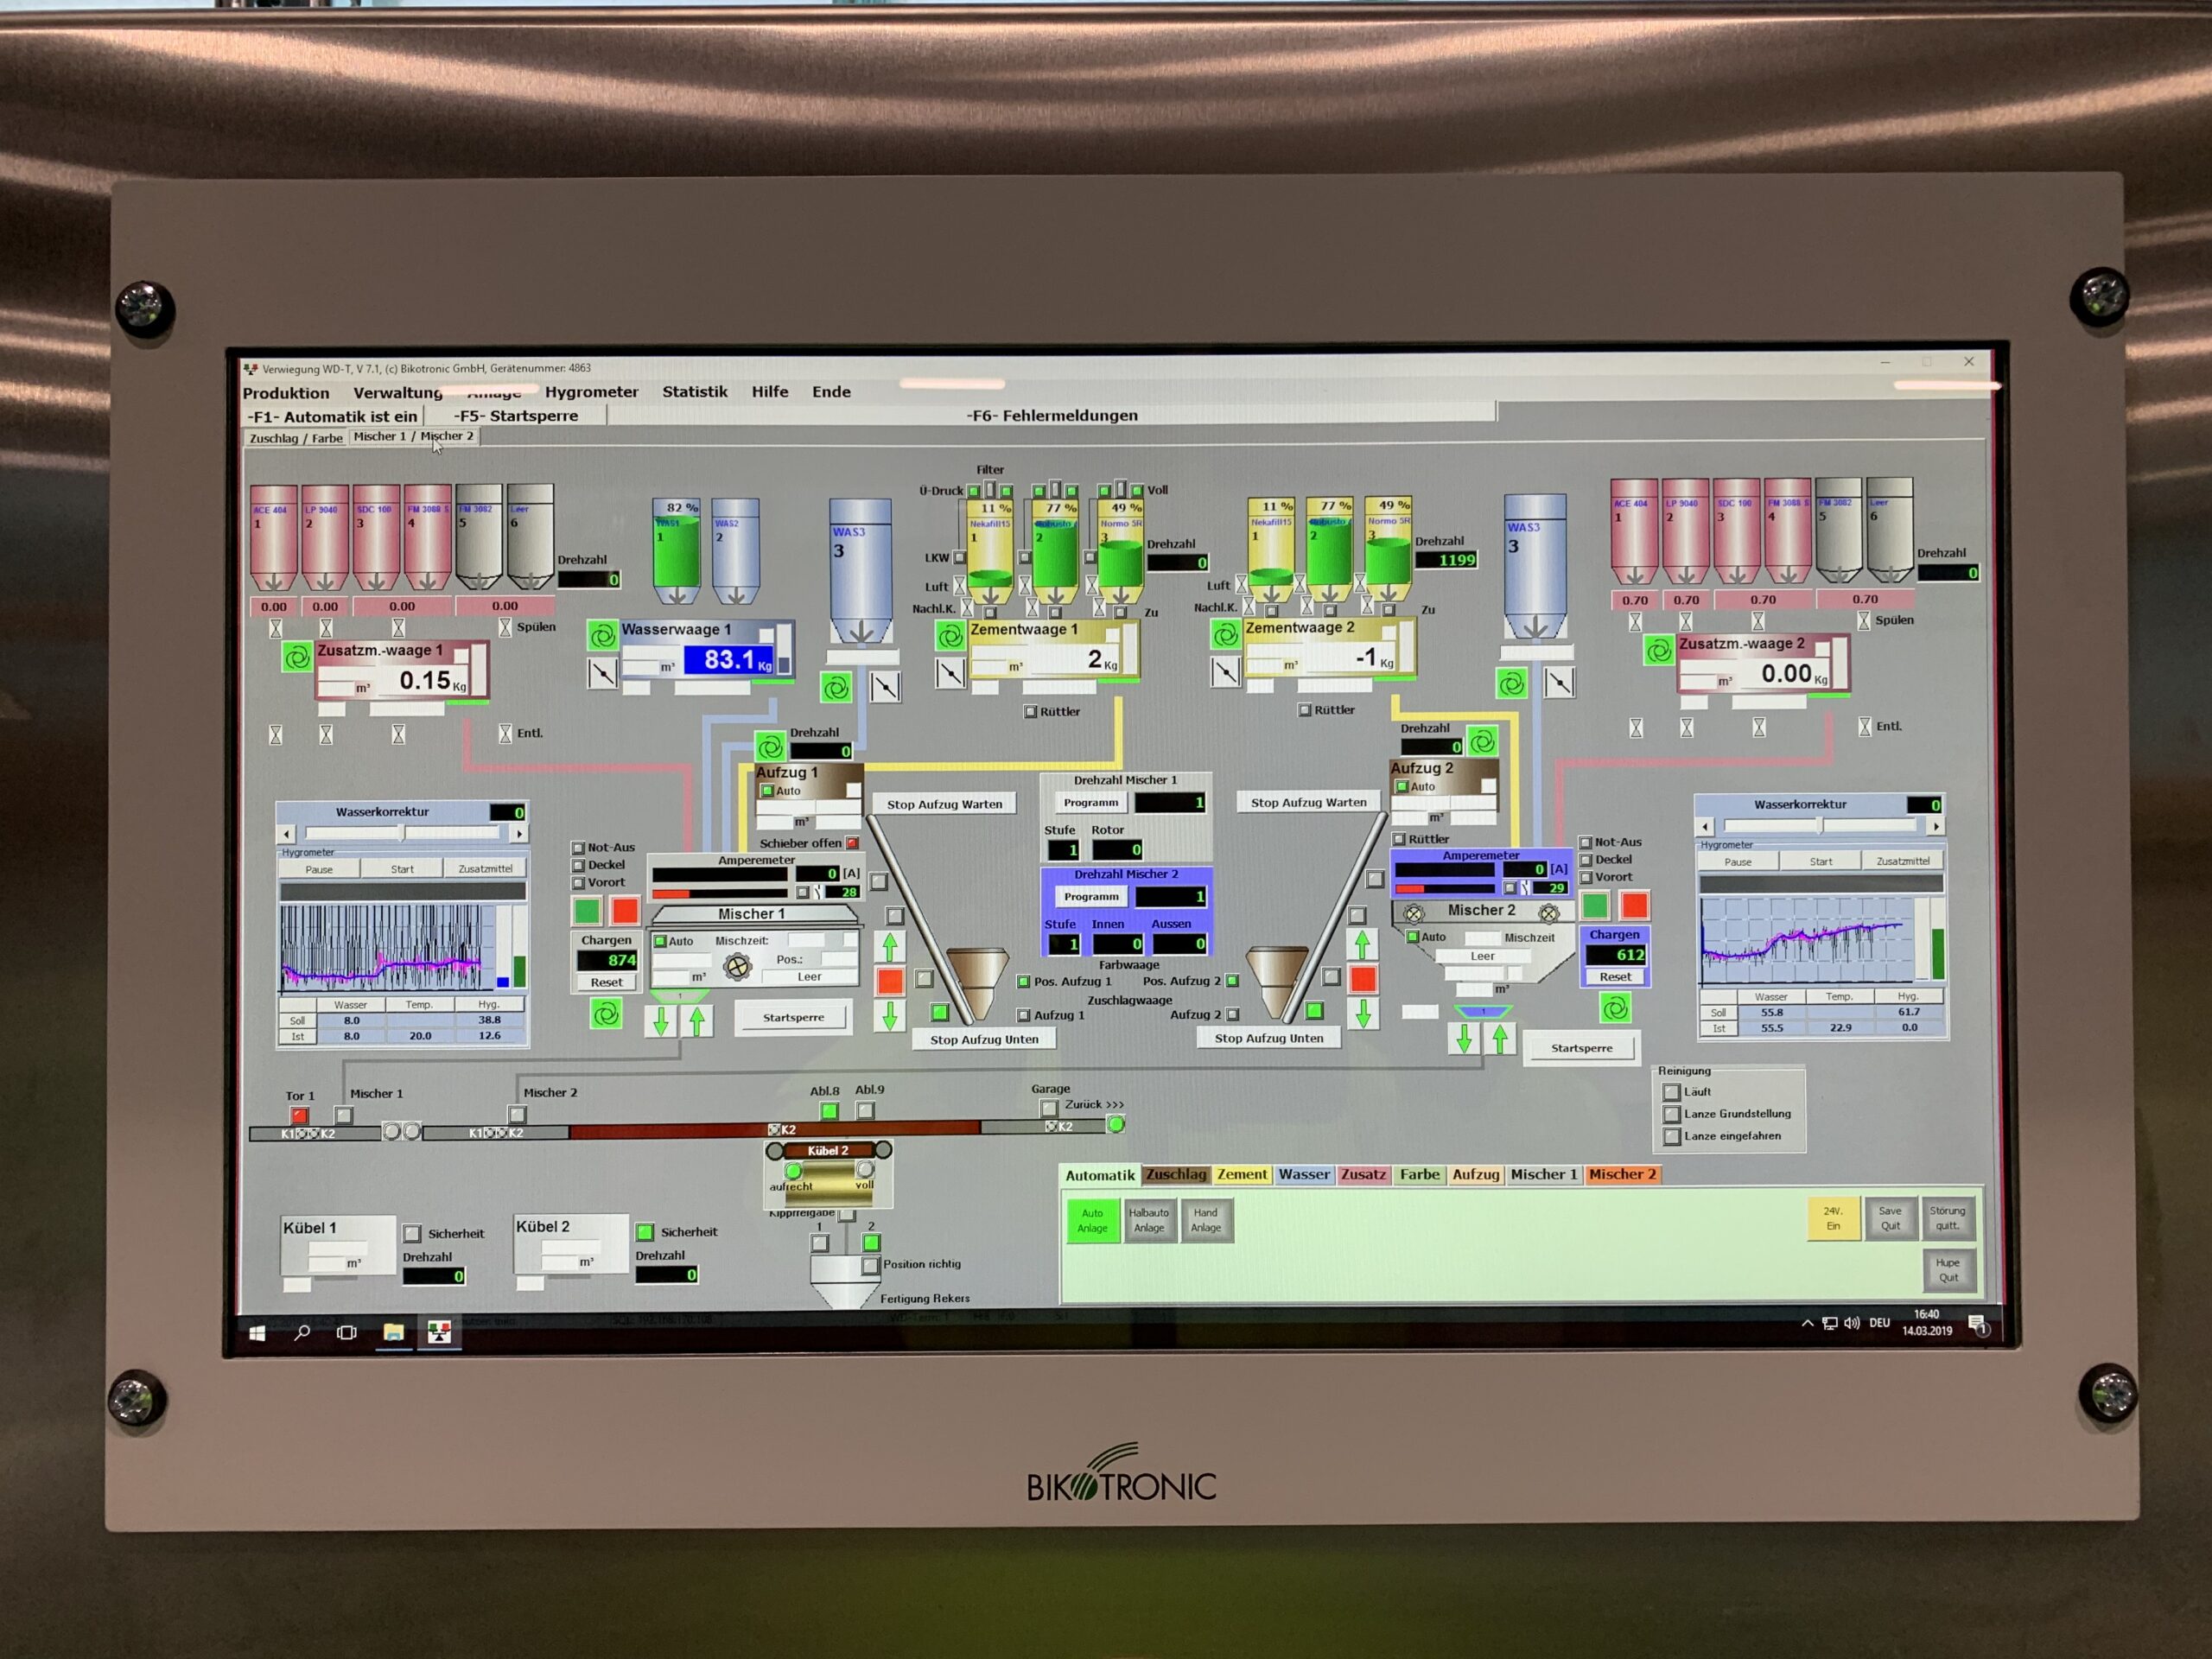The width and height of the screenshot is (2212, 1659).
Task: Click the Startsperre button beside Mischer 1
Action: pyautogui.click(x=794, y=1018)
